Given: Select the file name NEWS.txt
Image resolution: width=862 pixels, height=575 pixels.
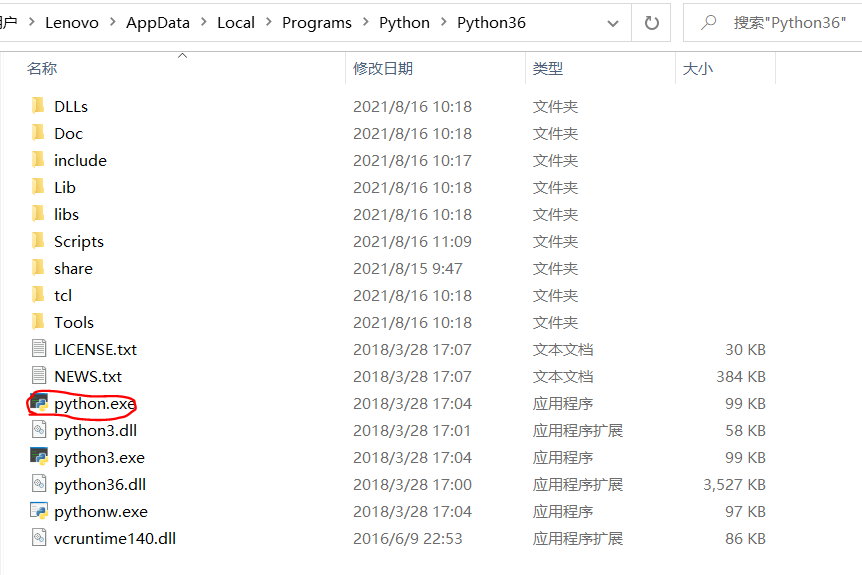Looking at the screenshot, I should coord(88,377).
